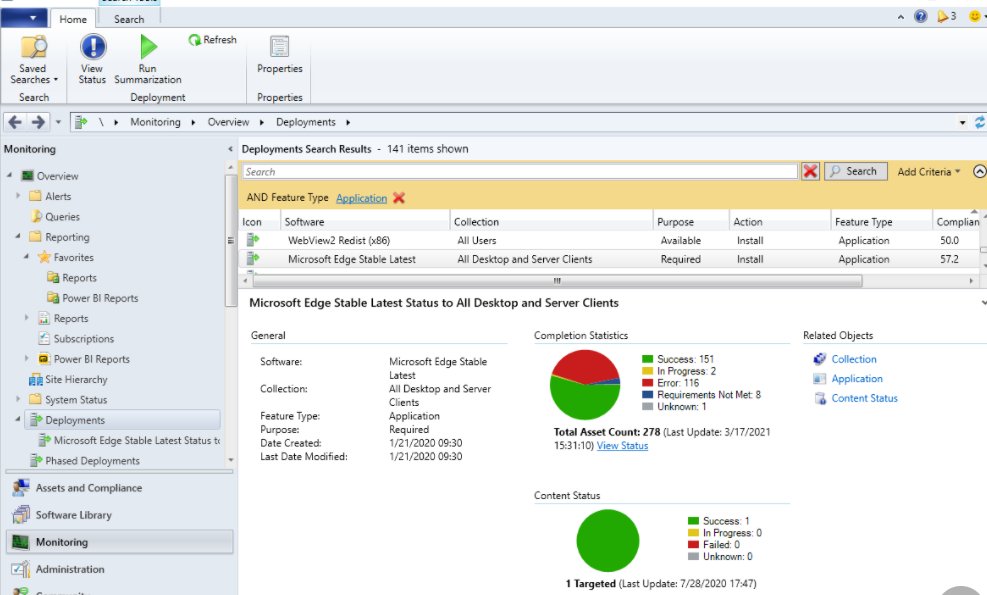
Task: Select the WebView2 Redist (x86) row
Action: [609, 241]
